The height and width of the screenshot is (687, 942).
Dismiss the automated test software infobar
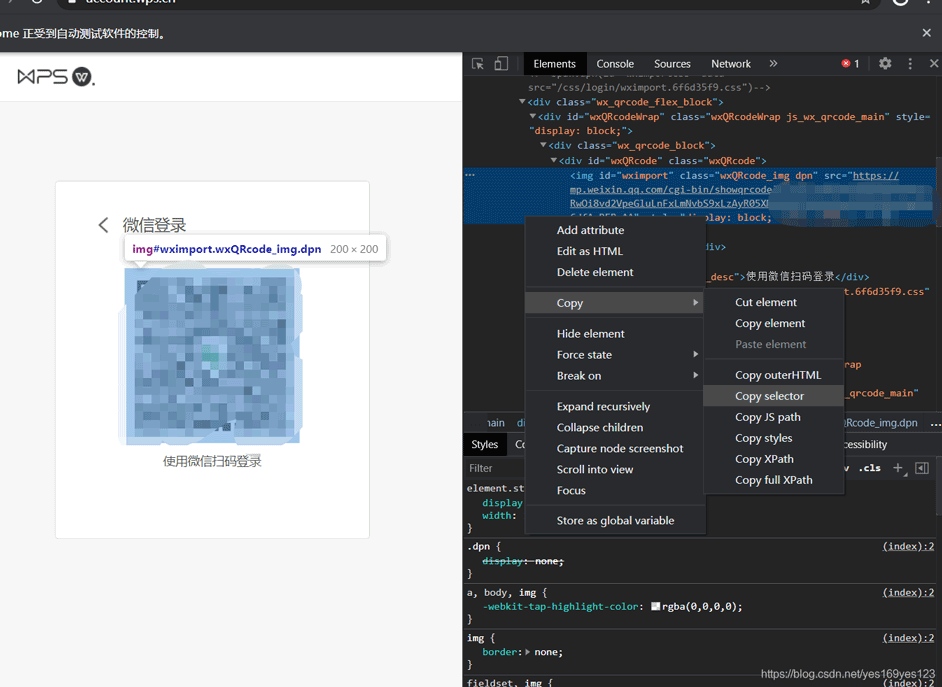click(926, 33)
